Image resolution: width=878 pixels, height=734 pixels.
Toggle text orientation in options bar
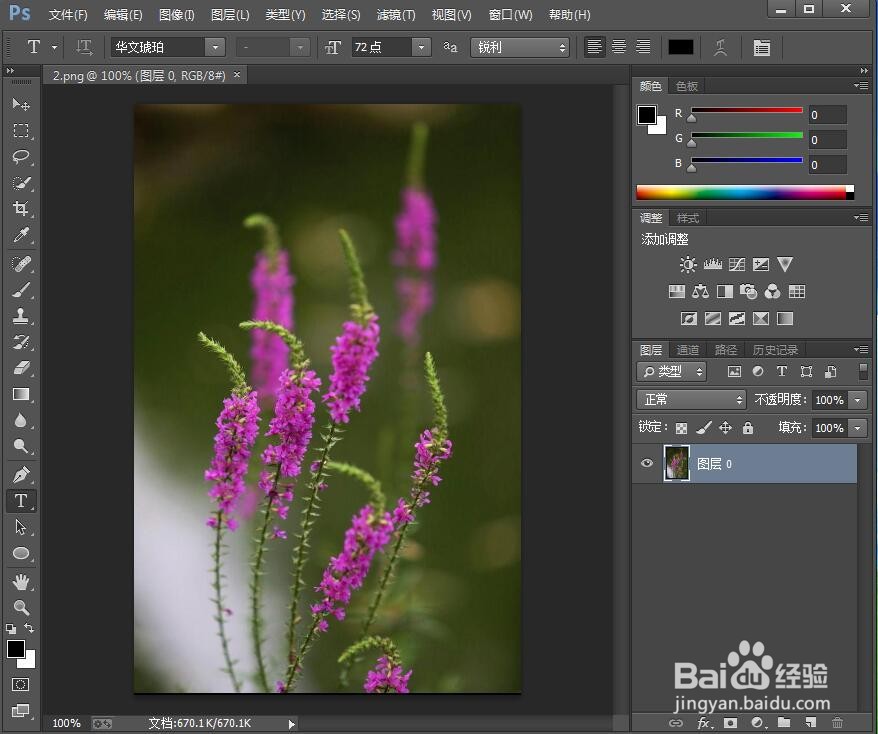(84, 47)
